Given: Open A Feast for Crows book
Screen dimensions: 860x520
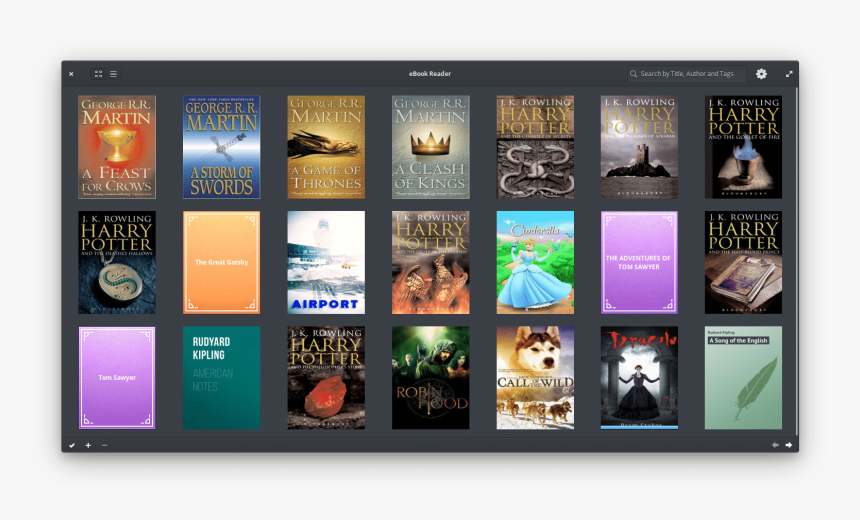Looking at the screenshot, I should [x=117, y=147].
